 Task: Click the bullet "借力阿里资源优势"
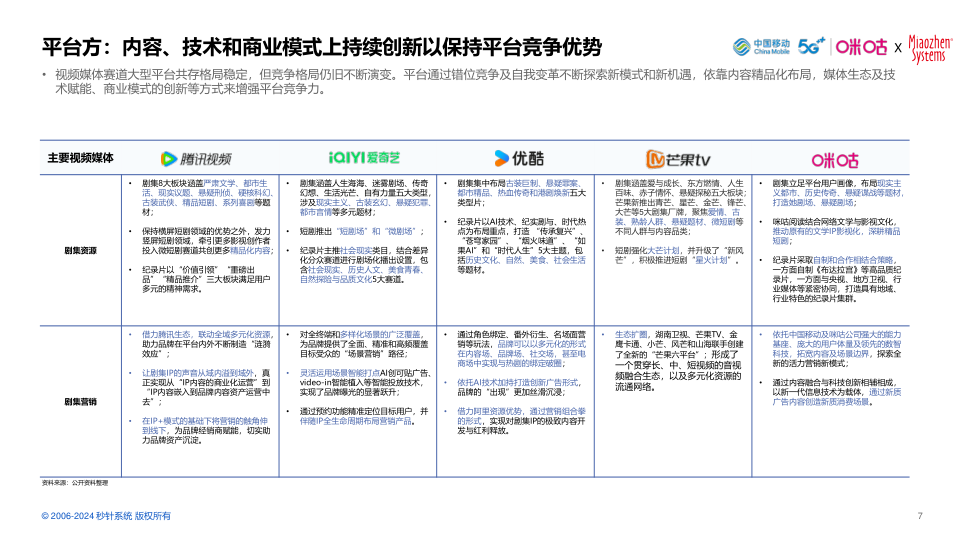[x=522, y=421]
